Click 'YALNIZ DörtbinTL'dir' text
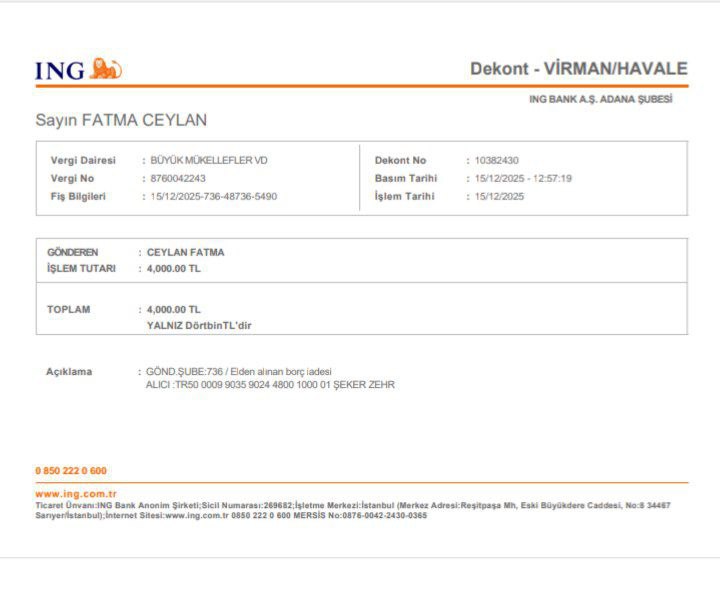This screenshot has height=589, width=720. [199, 325]
